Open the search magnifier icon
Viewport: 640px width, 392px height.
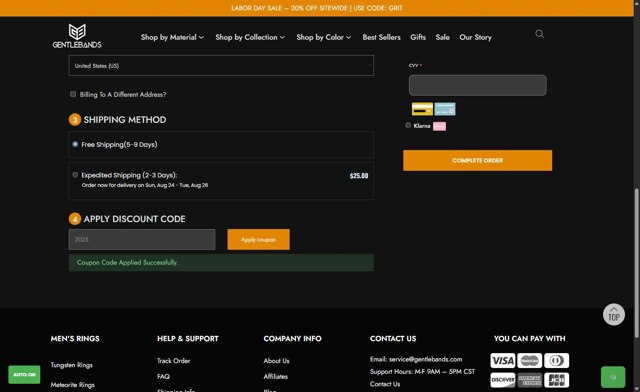539,34
